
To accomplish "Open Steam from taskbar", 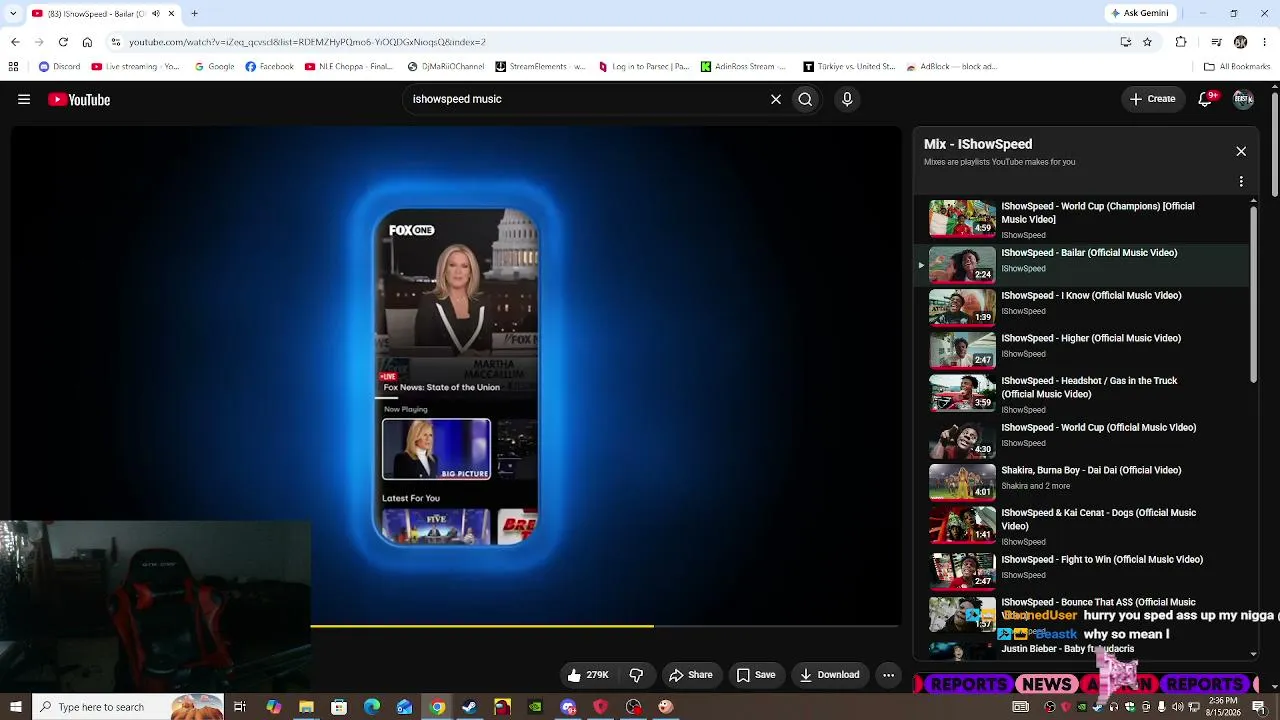I will (469, 707).
